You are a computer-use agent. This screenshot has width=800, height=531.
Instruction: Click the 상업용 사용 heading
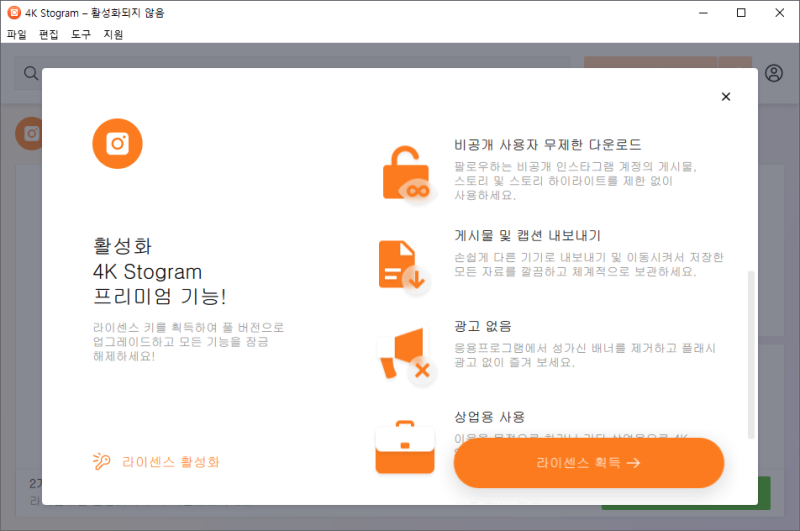(489, 417)
